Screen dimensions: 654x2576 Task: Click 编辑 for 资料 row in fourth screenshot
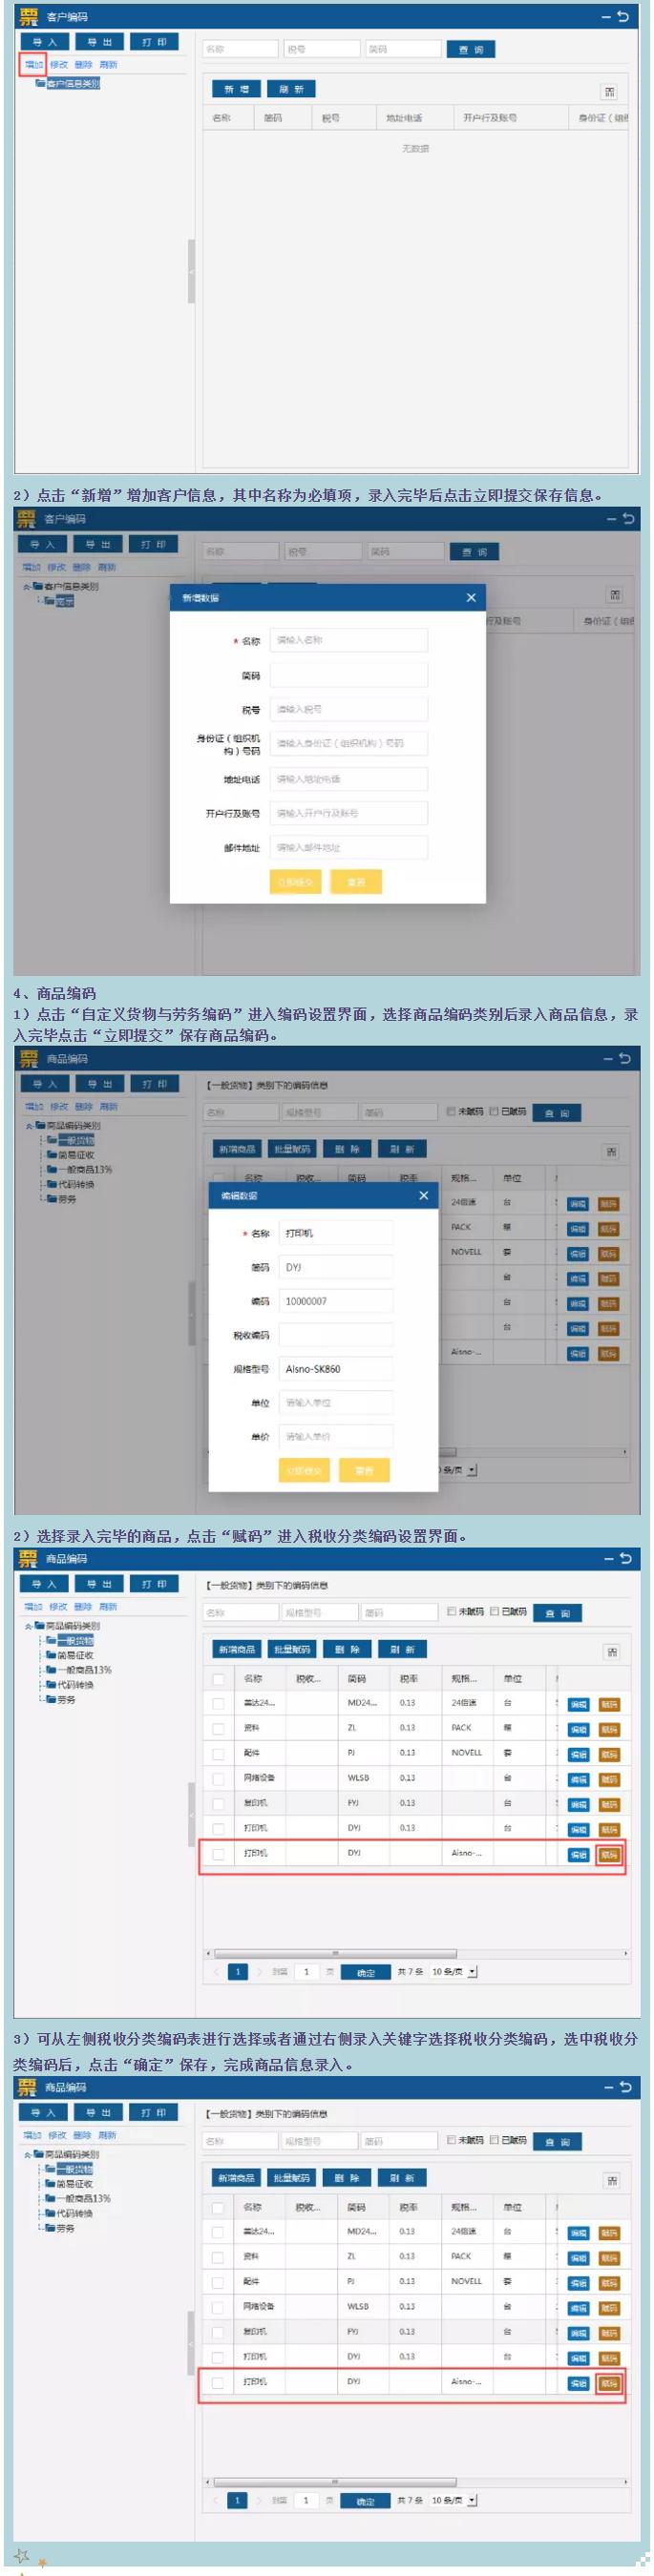point(578,1729)
